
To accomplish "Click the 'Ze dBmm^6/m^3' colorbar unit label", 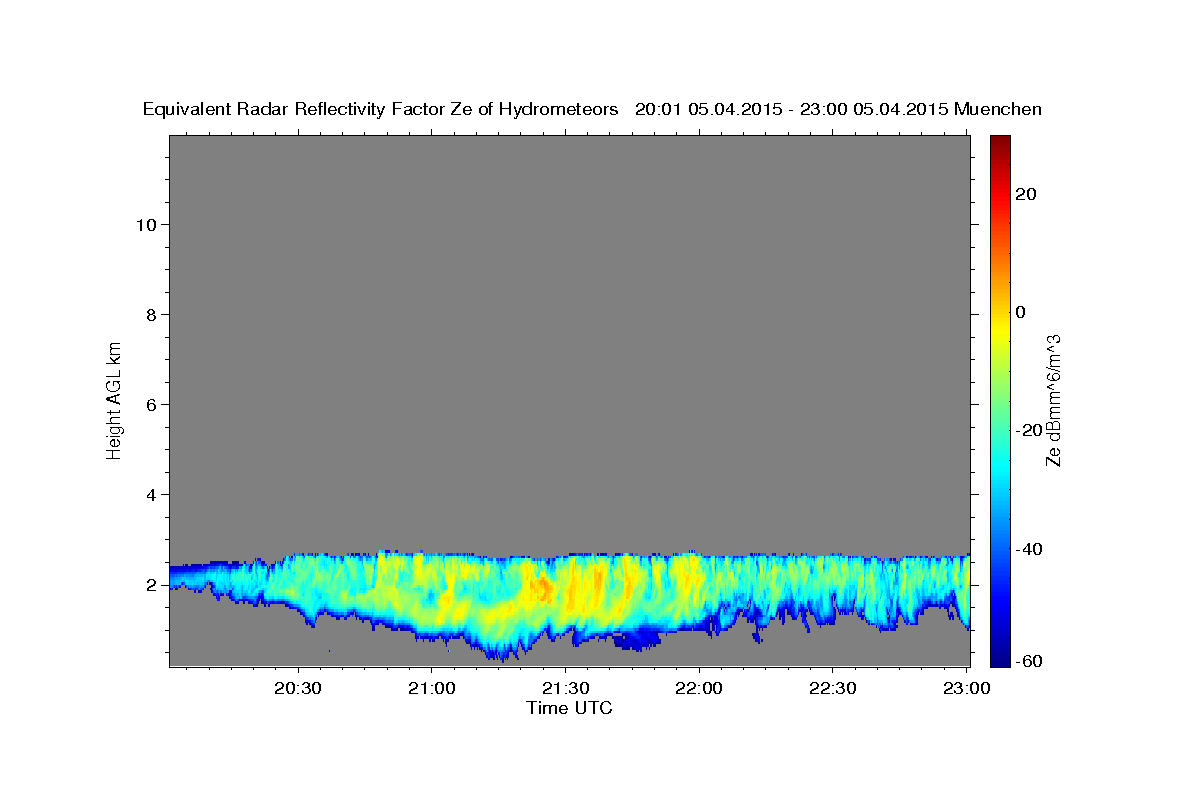I will [x=1053, y=399].
